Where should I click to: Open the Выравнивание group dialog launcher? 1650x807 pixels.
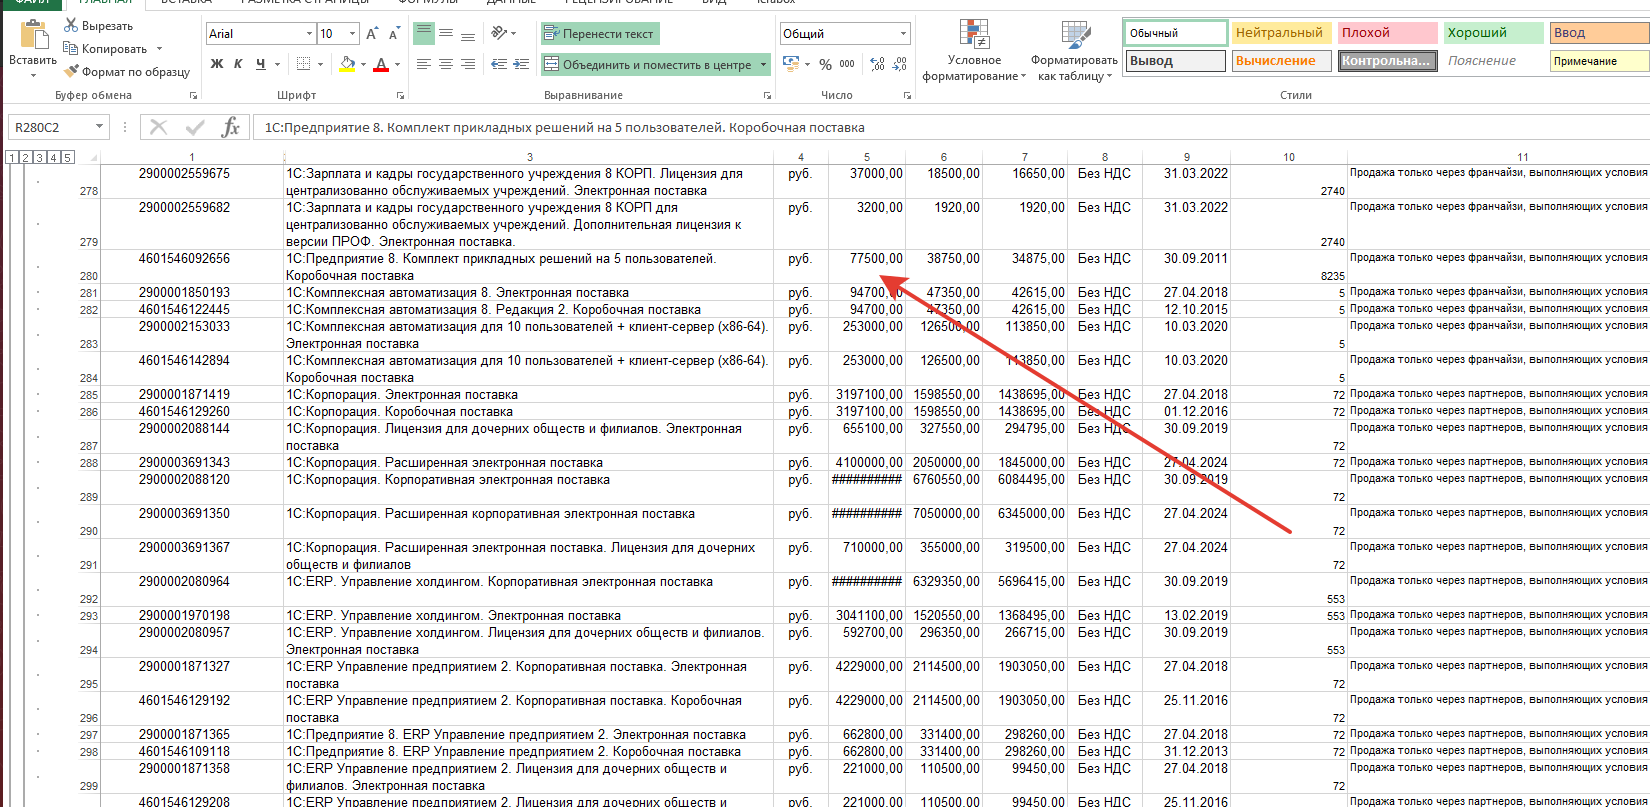(767, 96)
